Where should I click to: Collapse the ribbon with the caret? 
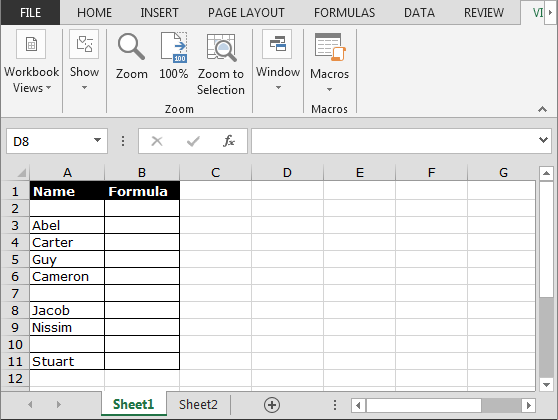pyautogui.click(x=542, y=109)
